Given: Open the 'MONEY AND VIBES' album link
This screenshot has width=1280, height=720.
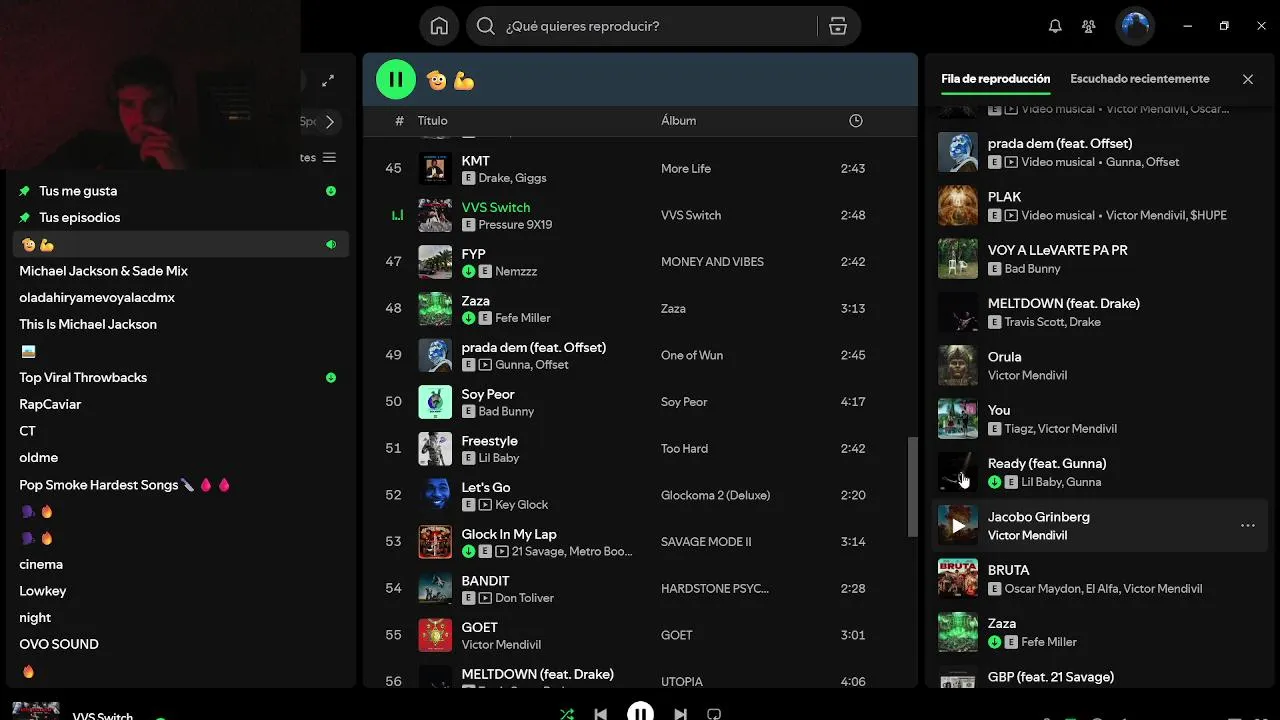Looking at the screenshot, I should [x=712, y=262].
